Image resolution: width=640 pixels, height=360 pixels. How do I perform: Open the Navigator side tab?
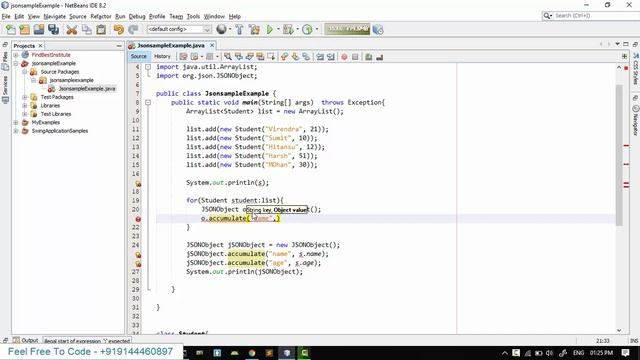pyautogui.click(x=636, y=120)
